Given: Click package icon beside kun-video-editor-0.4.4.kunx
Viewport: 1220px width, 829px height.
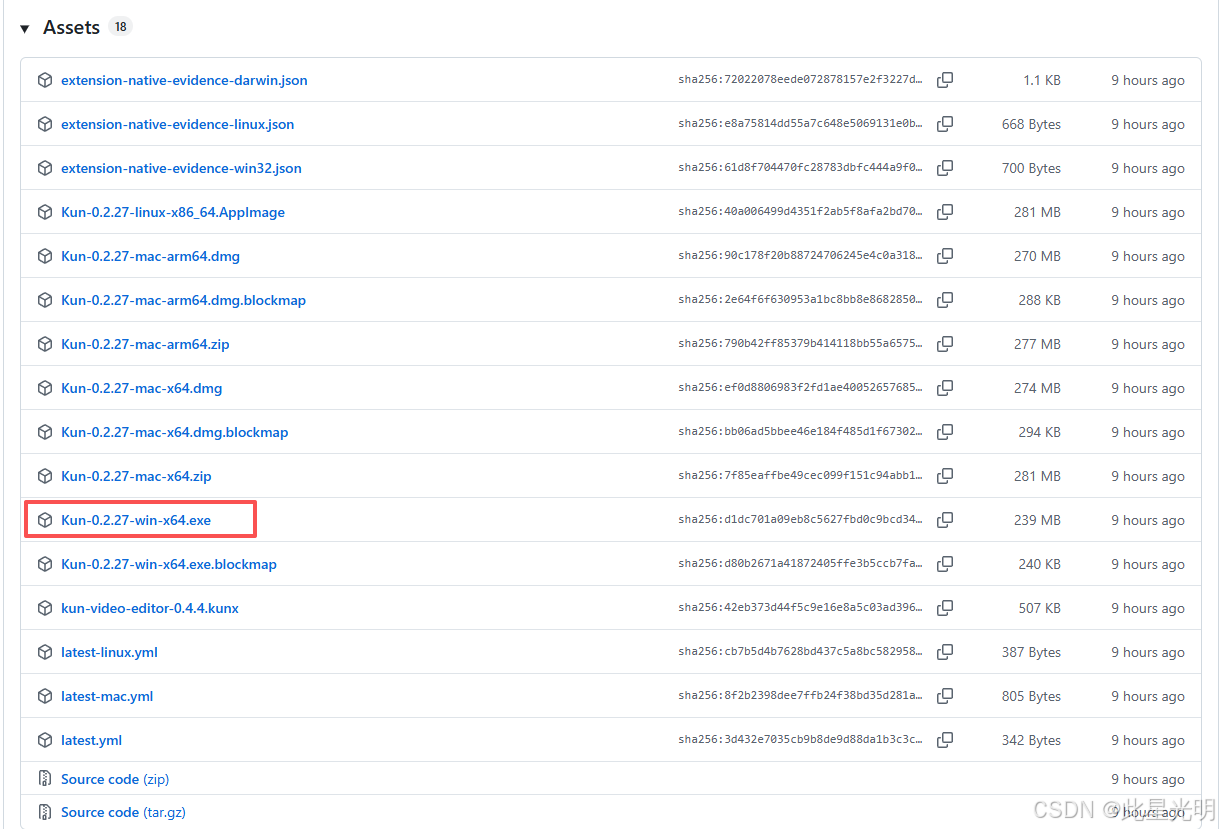Looking at the screenshot, I should pos(44,608).
